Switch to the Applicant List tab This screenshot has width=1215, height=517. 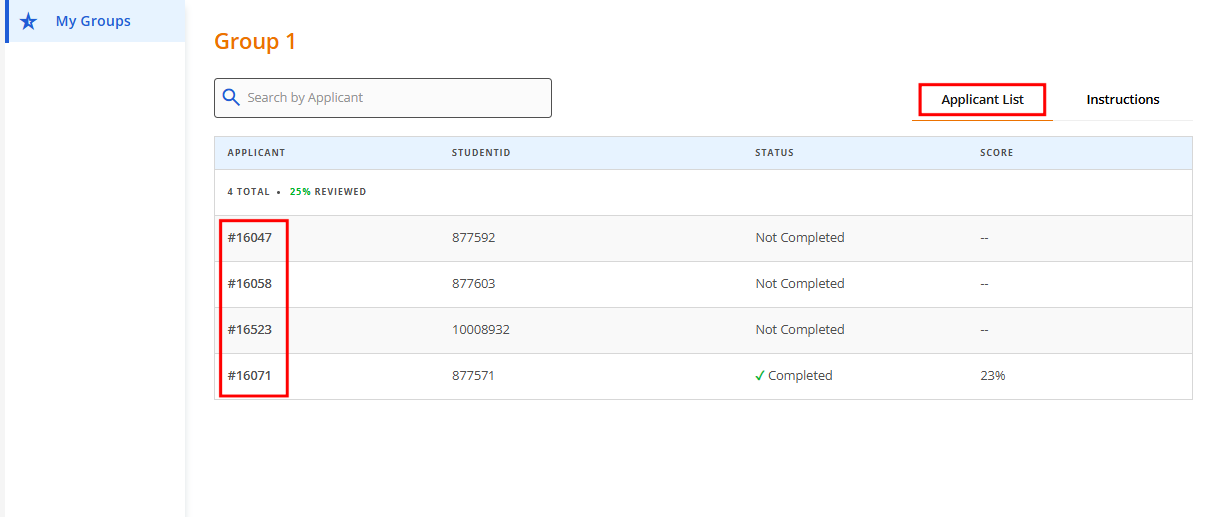click(x=982, y=99)
